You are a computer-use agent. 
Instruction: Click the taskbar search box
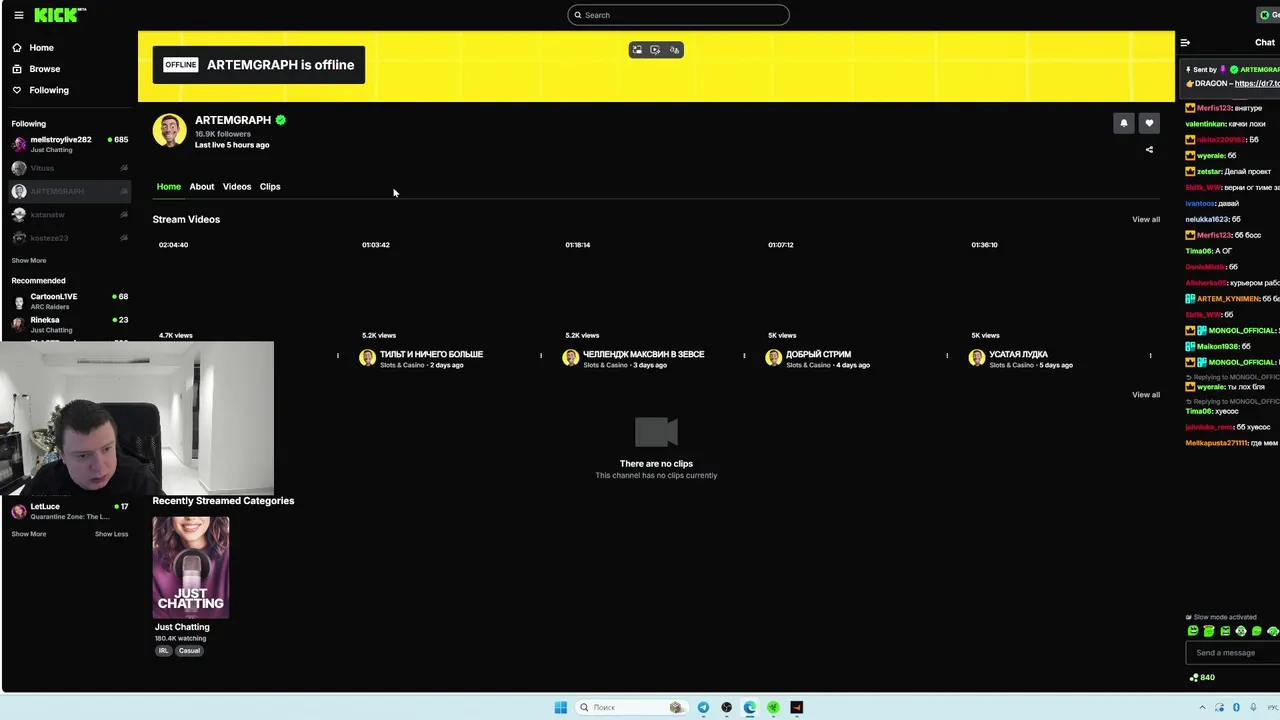(630, 708)
